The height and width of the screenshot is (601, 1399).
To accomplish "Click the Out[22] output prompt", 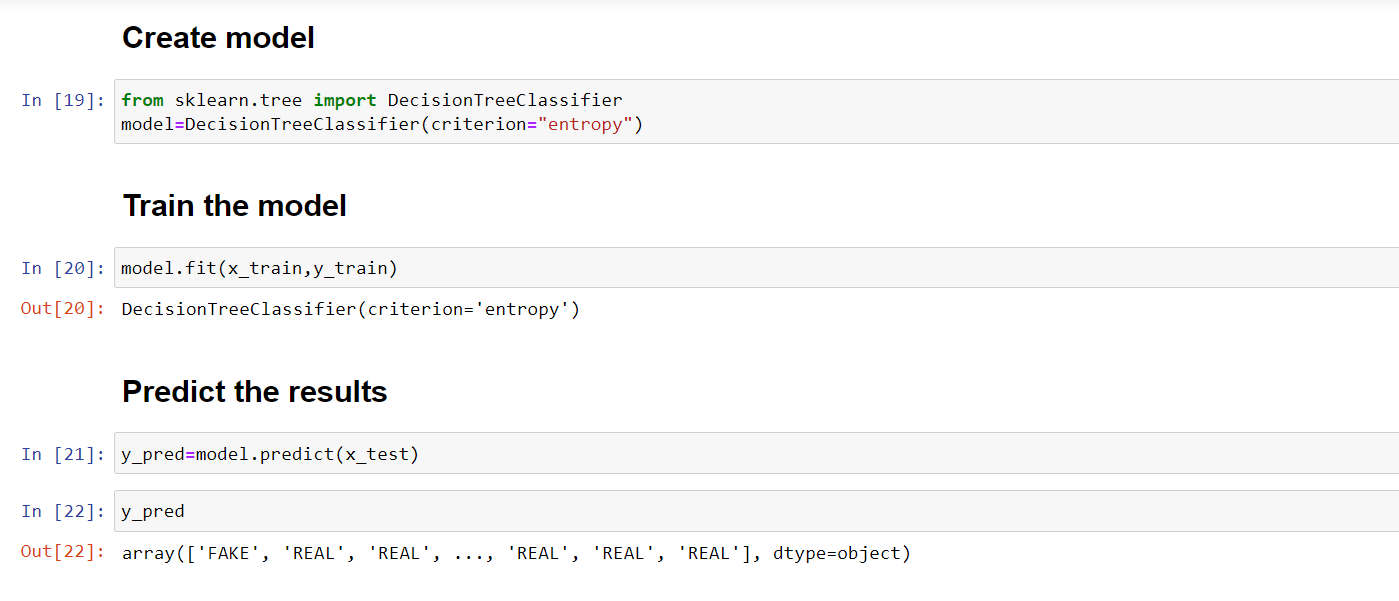I will [63, 552].
